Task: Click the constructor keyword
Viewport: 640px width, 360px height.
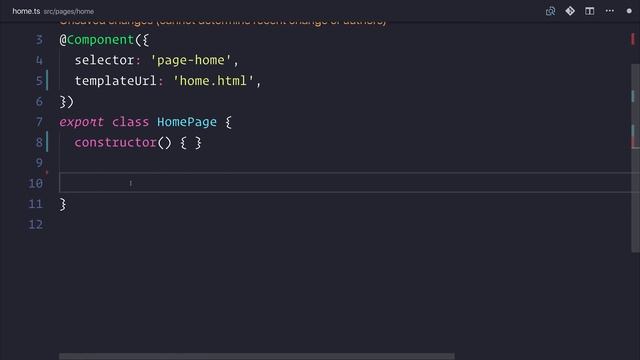Action: (x=116, y=142)
